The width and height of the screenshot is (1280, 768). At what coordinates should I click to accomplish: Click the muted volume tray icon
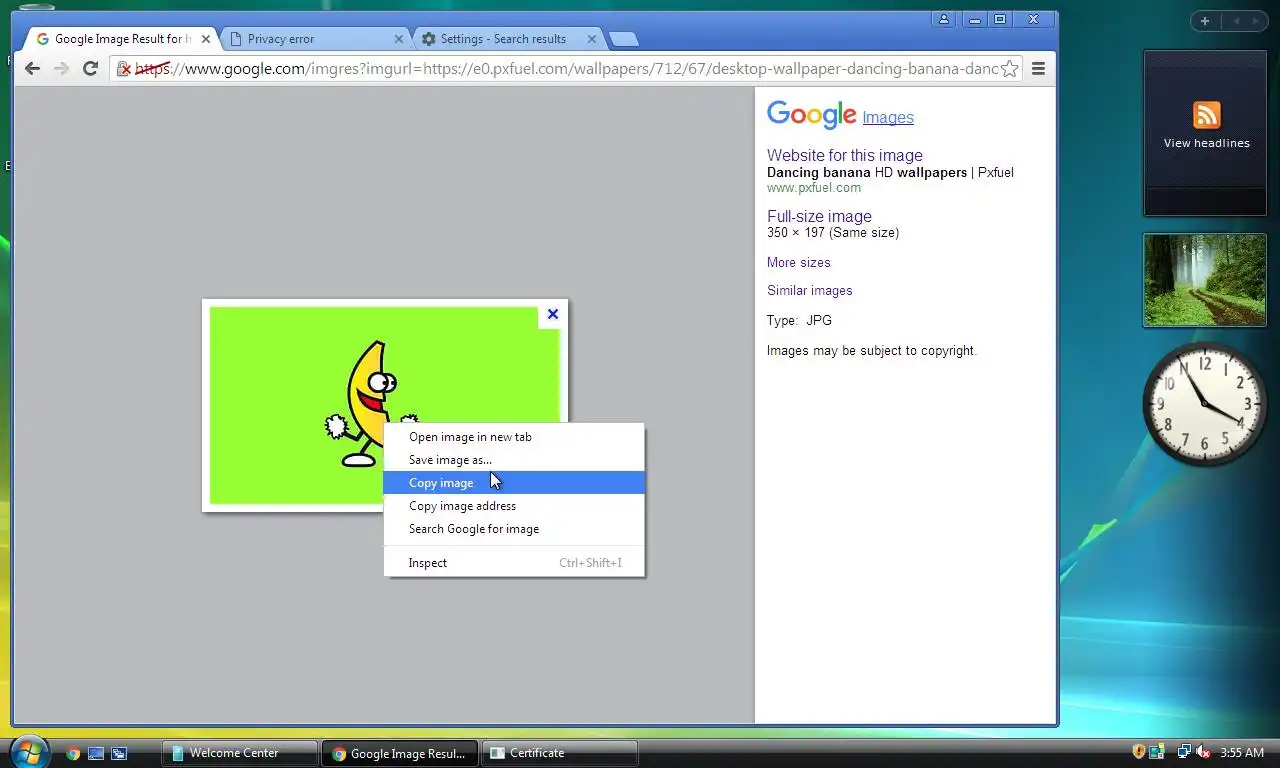1204,752
